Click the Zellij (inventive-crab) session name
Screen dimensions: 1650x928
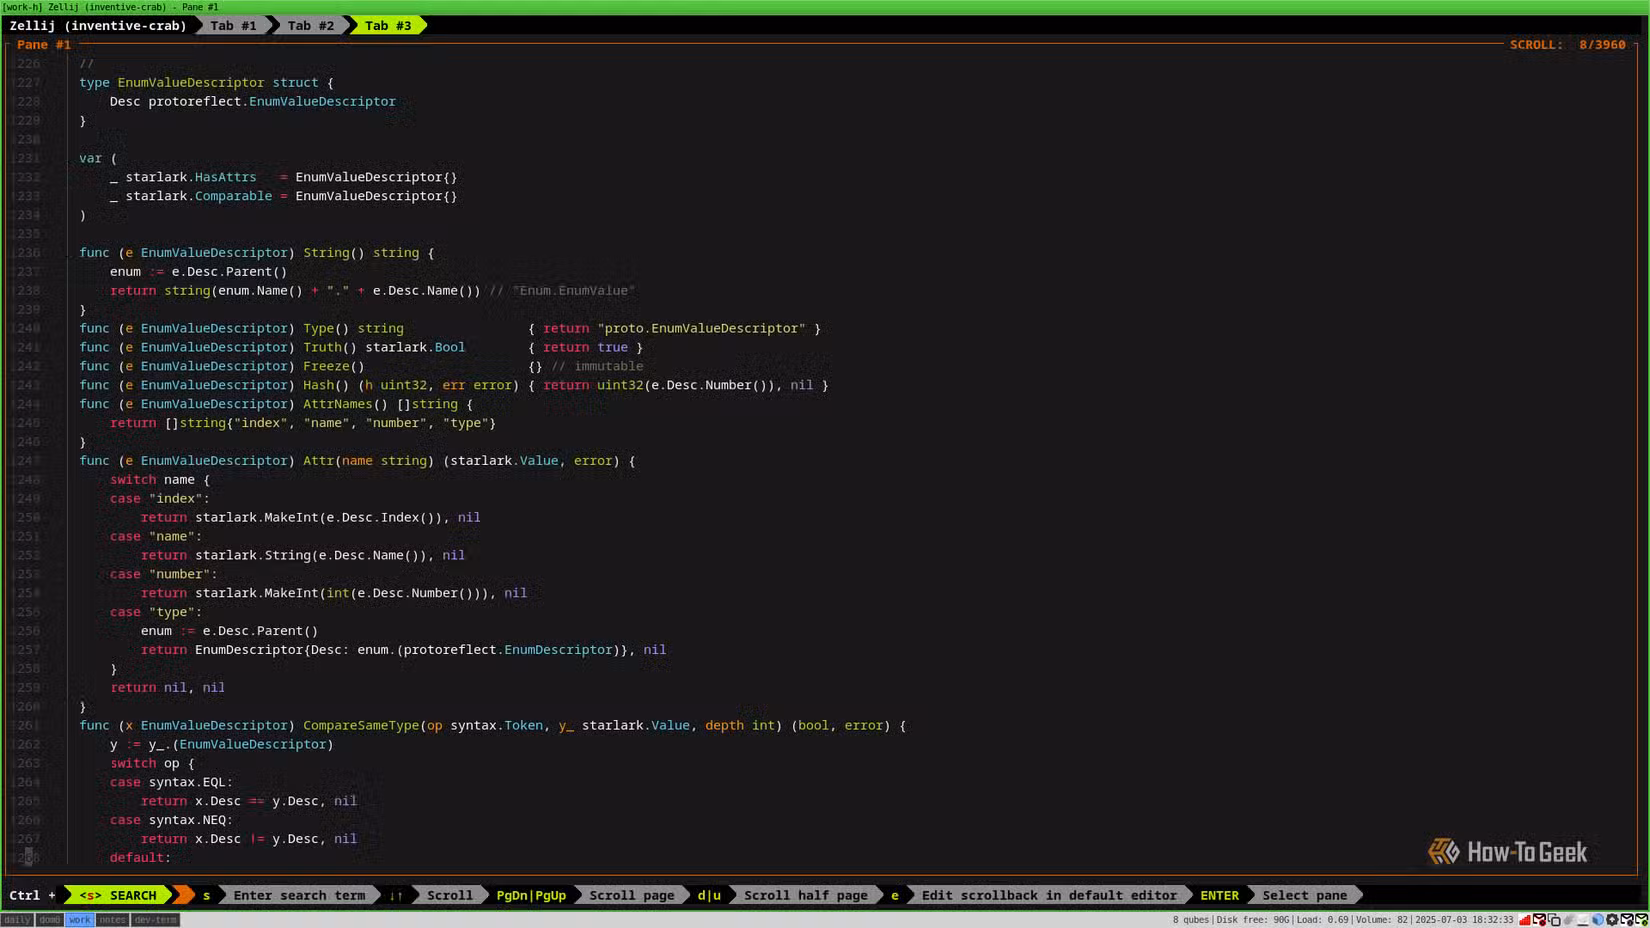tap(98, 26)
